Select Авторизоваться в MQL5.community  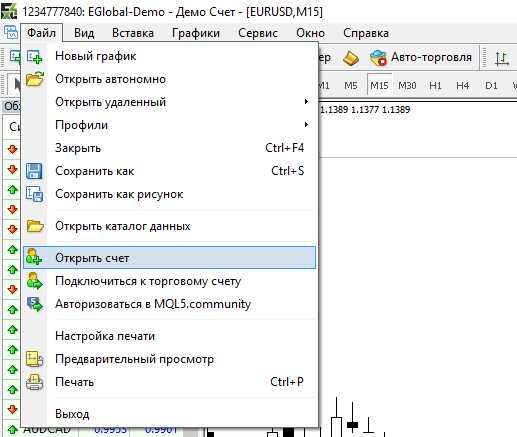click(169, 304)
